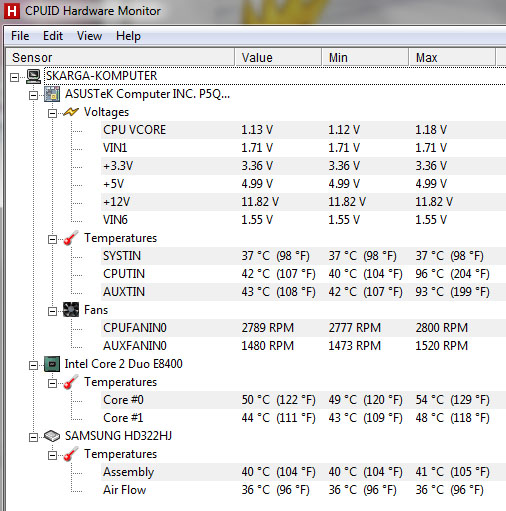
Task: Collapse the SAMSUNG HD322HJ node
Action: coord(33,438)
